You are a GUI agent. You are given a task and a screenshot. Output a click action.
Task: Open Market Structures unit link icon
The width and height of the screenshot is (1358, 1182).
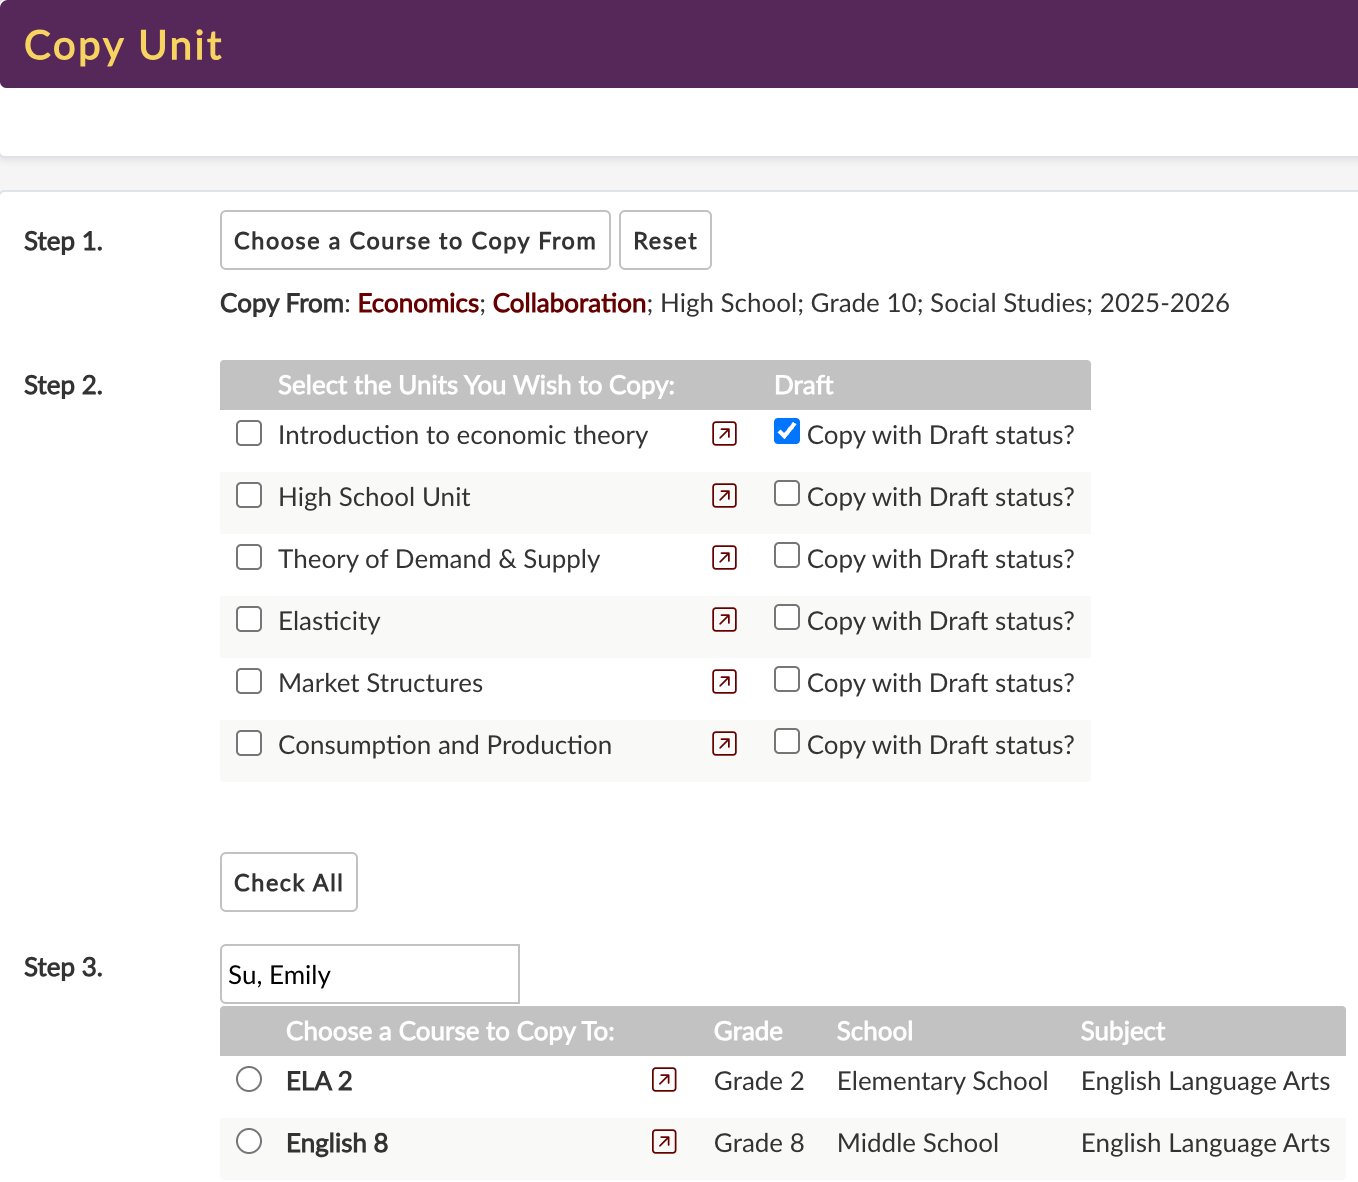724,682
